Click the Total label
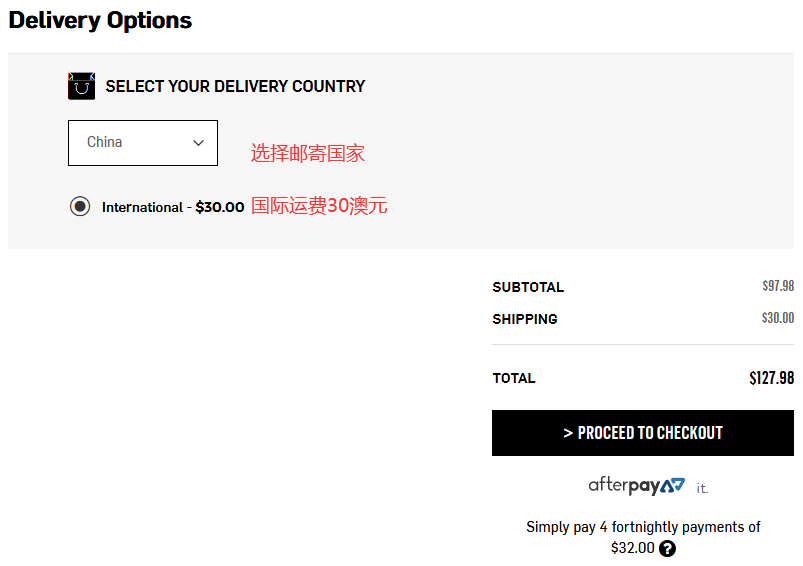 [x=514, y=378]
